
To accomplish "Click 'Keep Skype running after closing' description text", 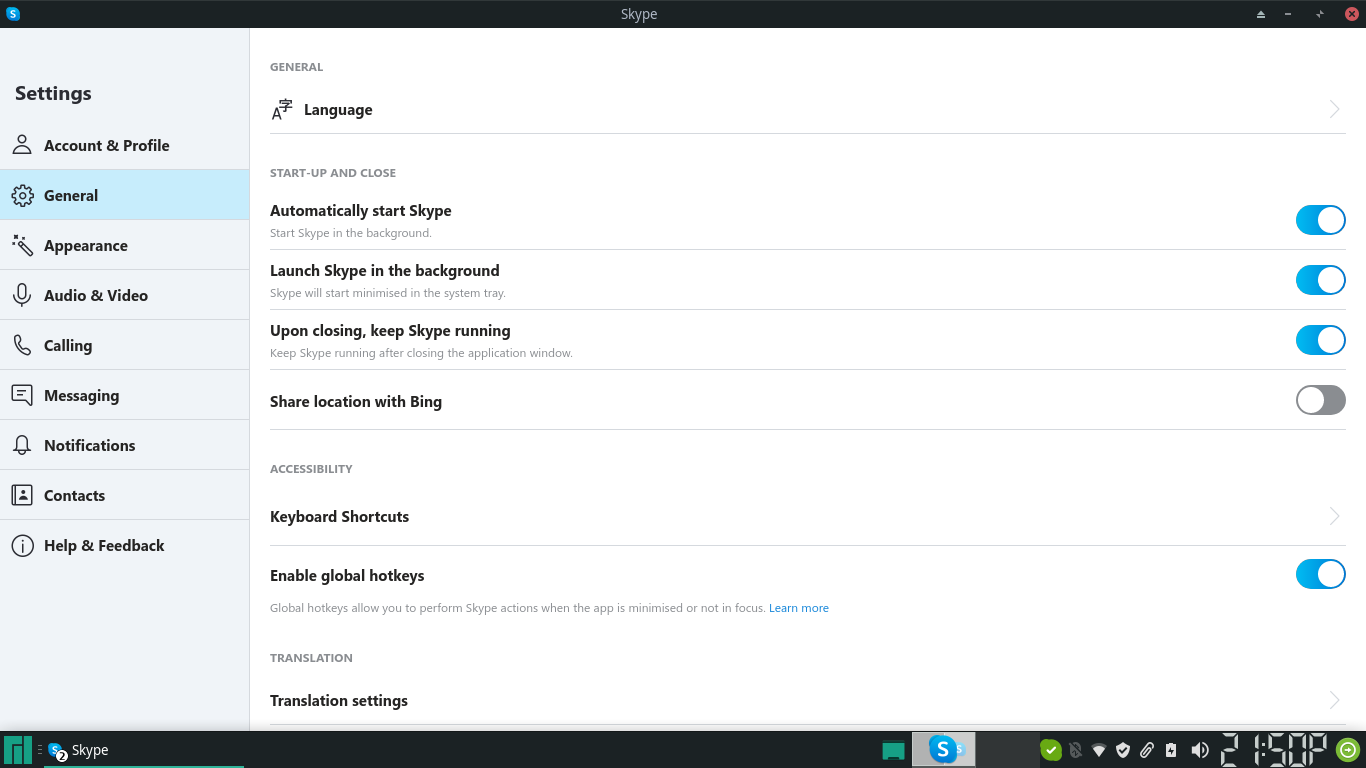I will pyautogui.click(x=421, y=353).
